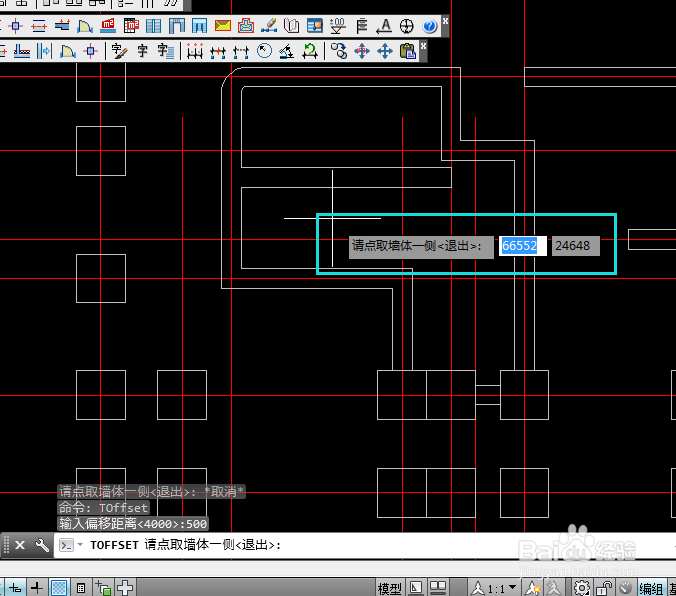
Task: Select the single-line text 字 icon
Action: (142, 51)
